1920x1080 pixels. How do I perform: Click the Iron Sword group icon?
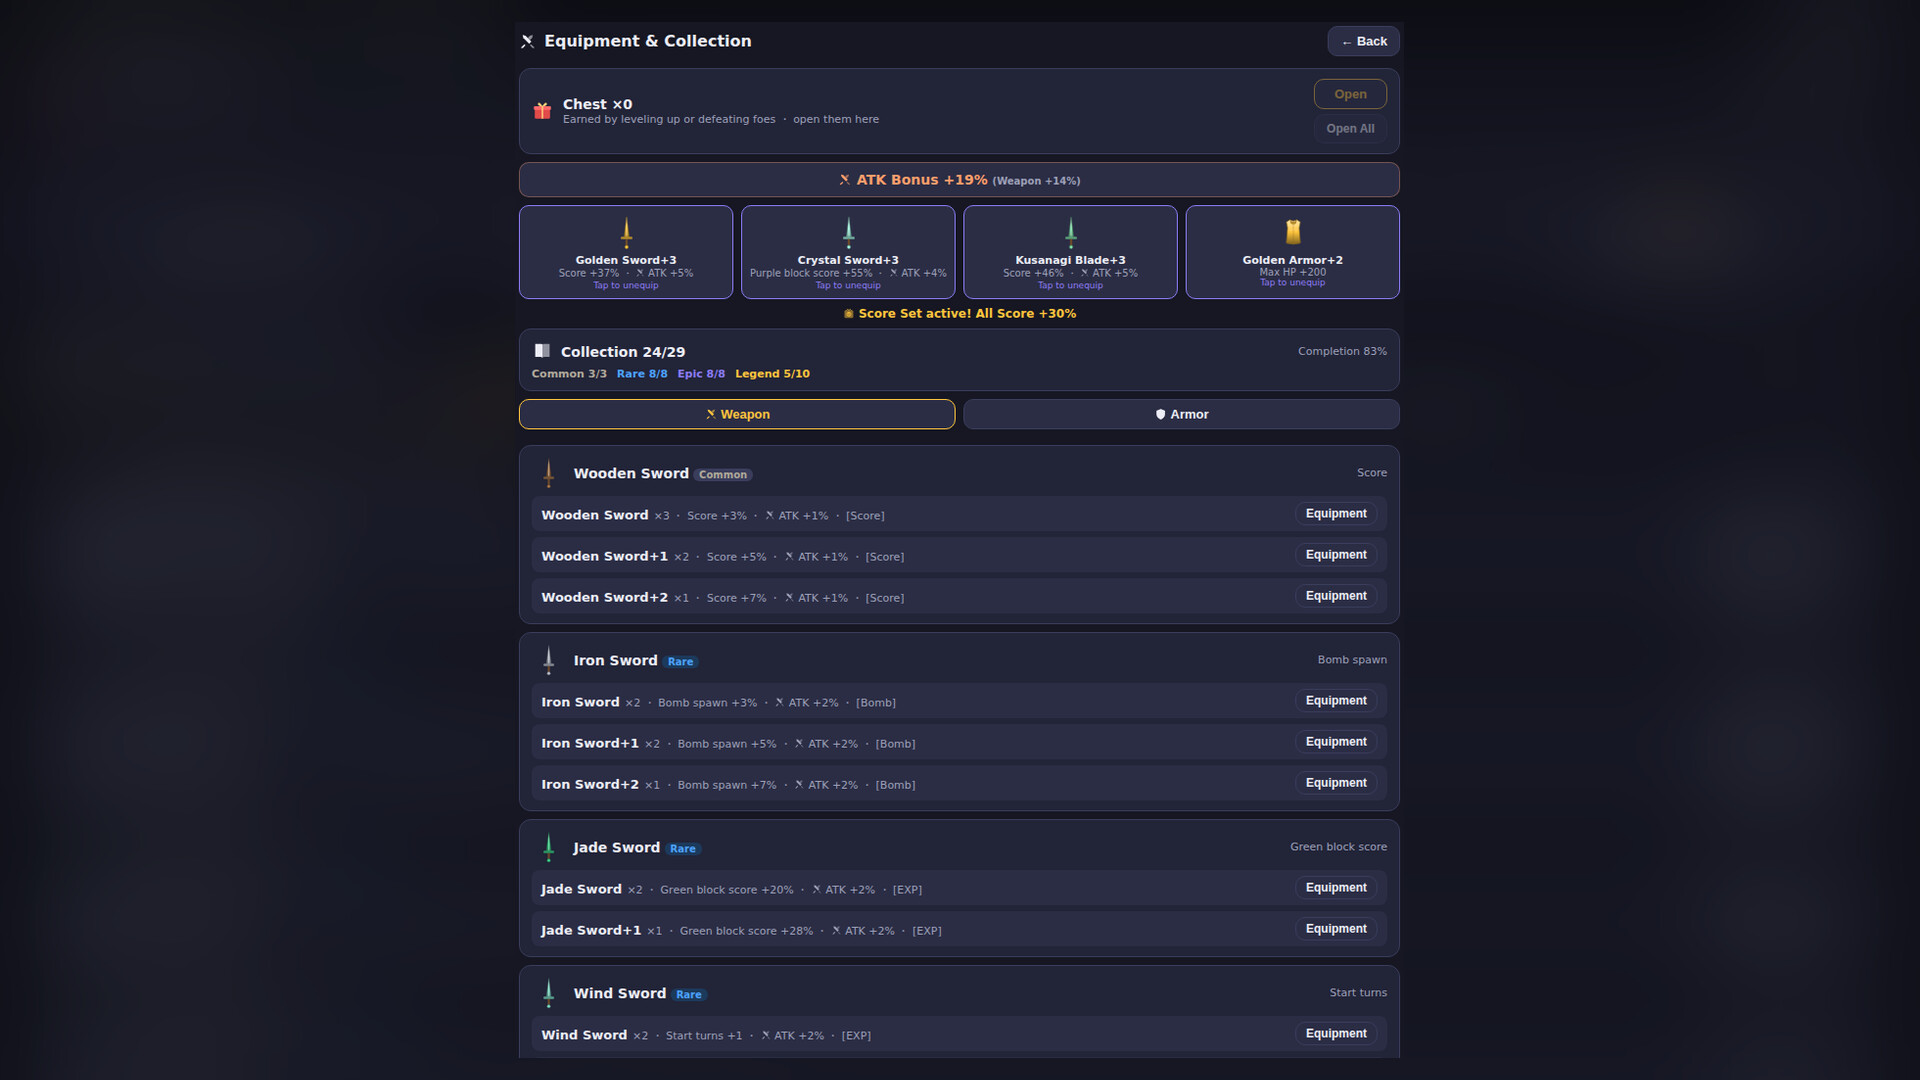tap(548, 660)
